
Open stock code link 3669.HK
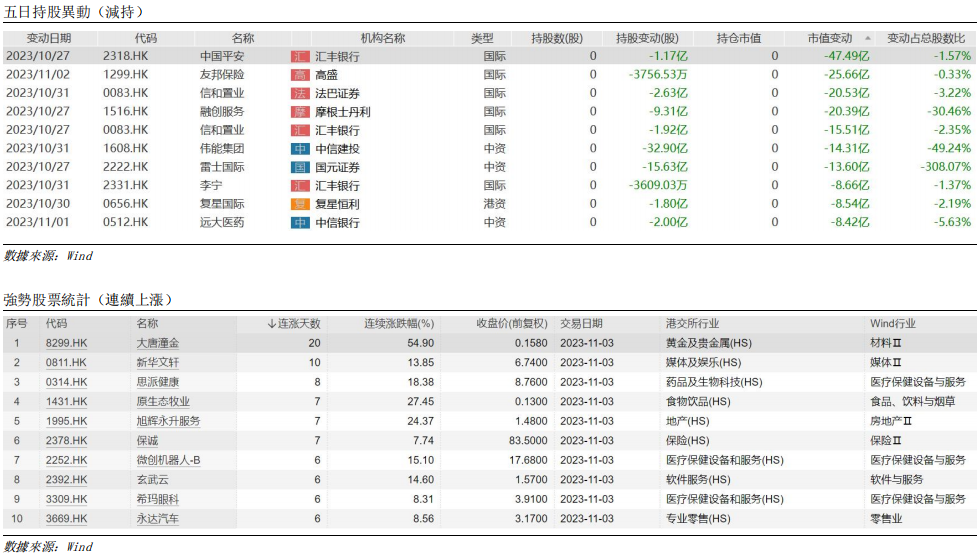click(x=67, y=518)
